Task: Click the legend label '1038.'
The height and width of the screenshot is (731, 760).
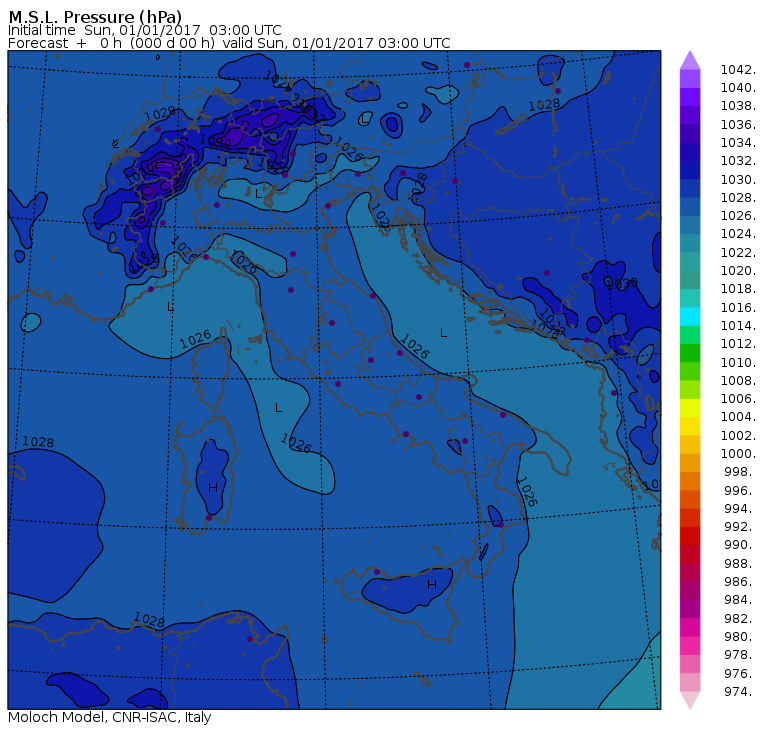Action: pyautogui.click(x=738, y=106)
